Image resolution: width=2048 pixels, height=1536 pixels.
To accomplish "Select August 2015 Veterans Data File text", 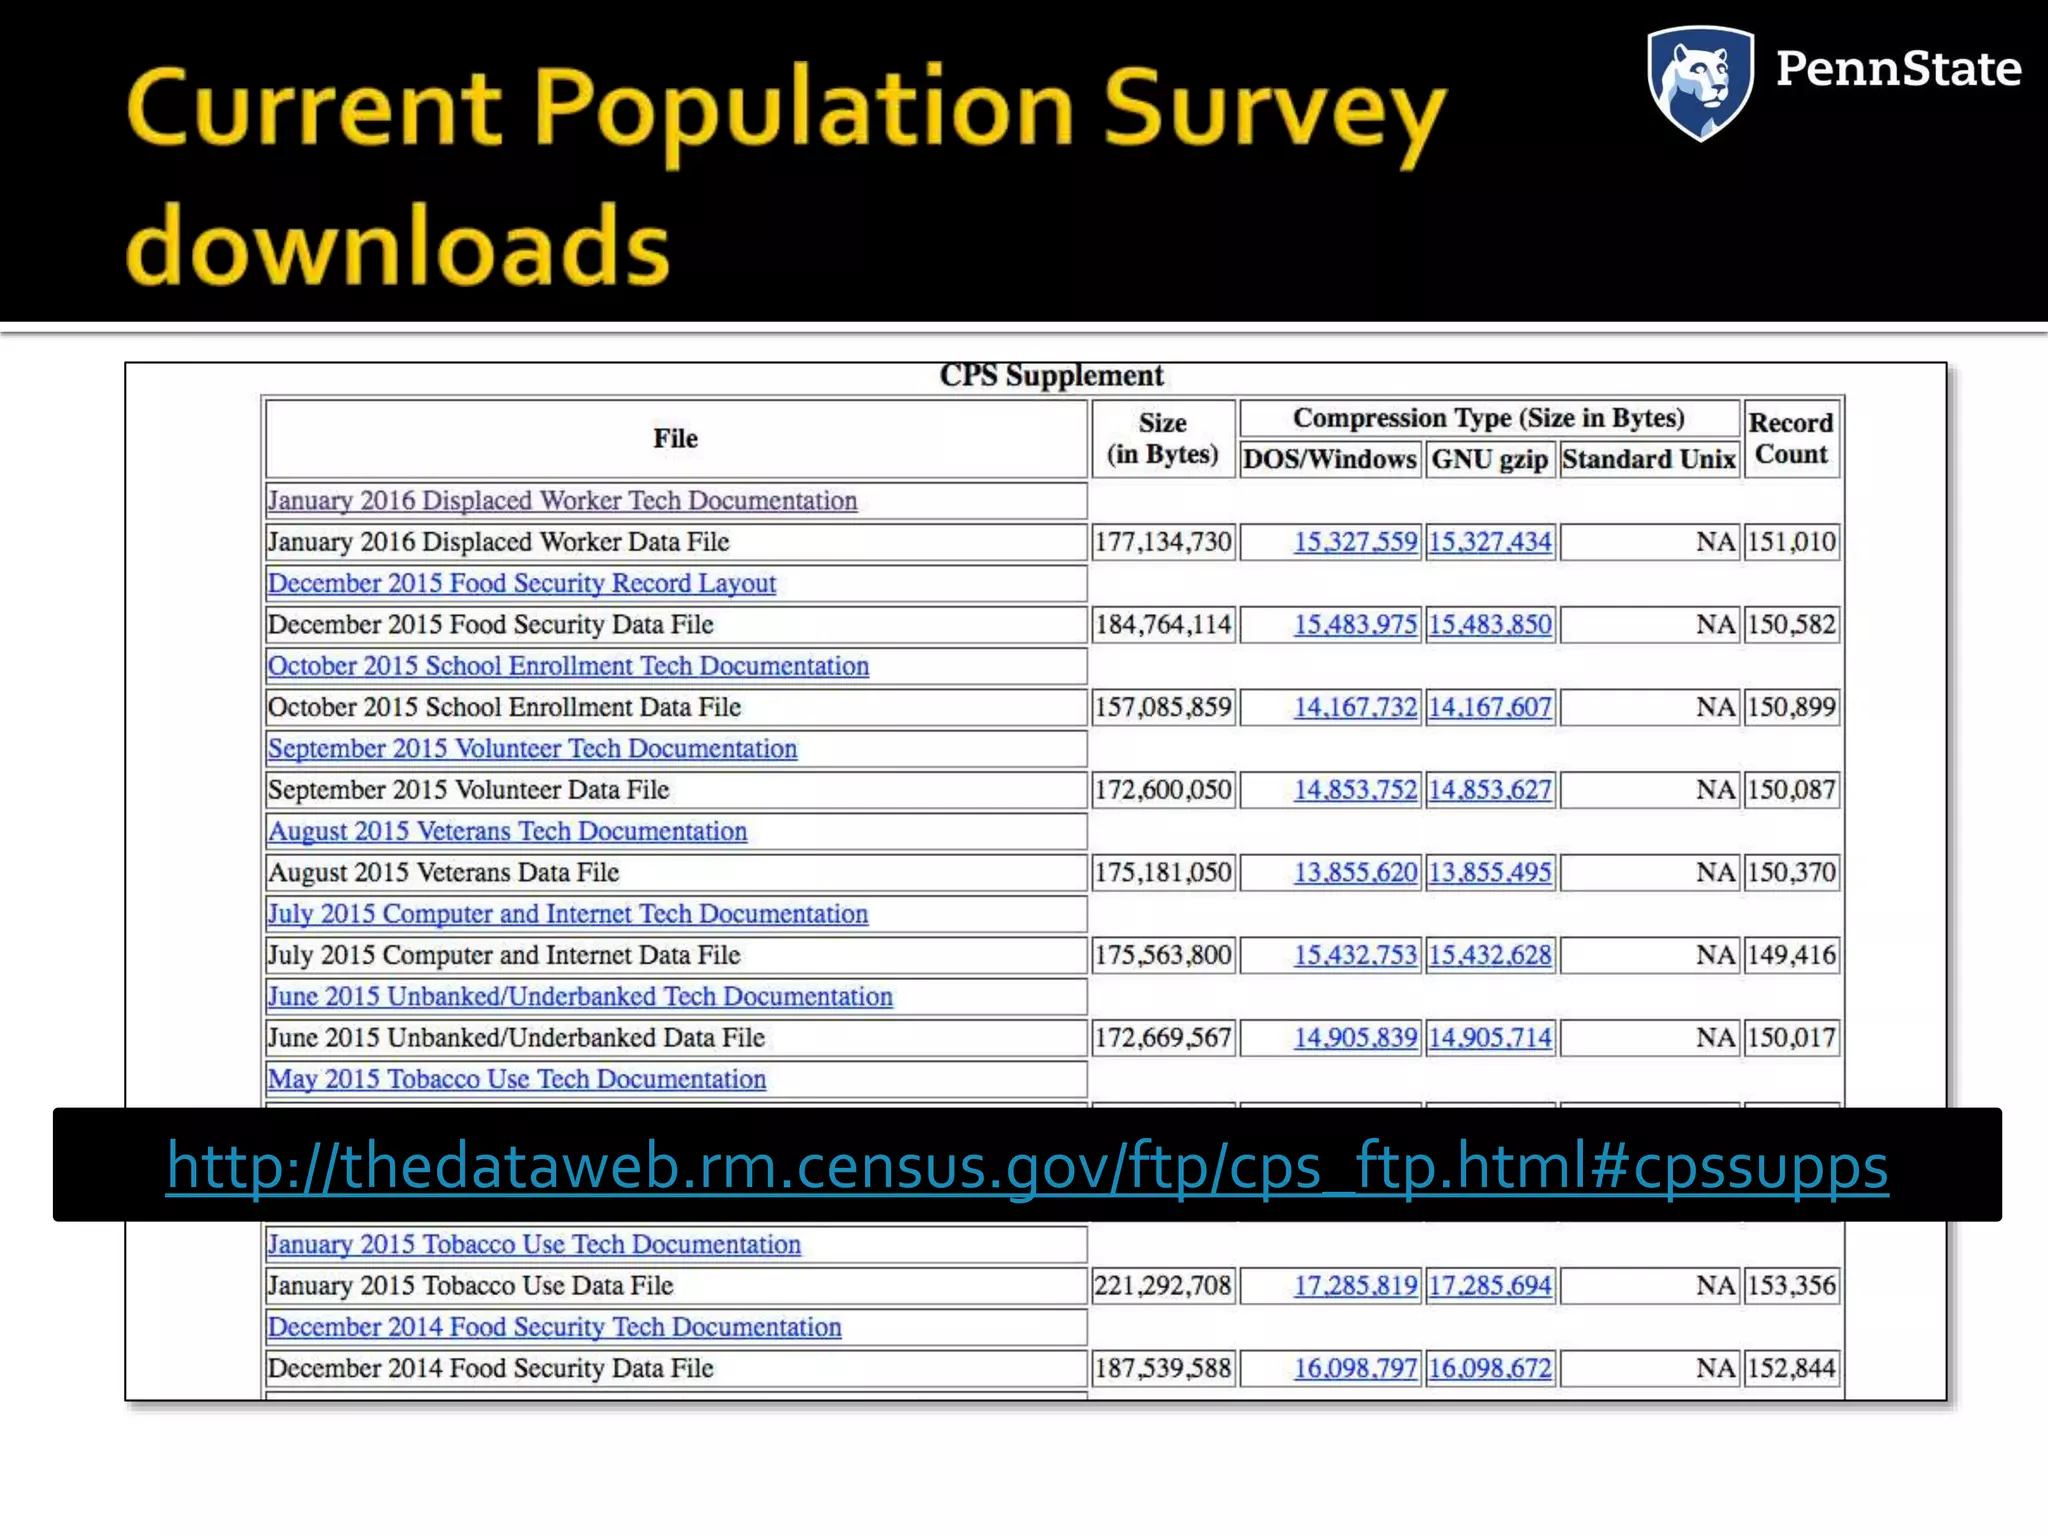I will (x=443, y=873).
